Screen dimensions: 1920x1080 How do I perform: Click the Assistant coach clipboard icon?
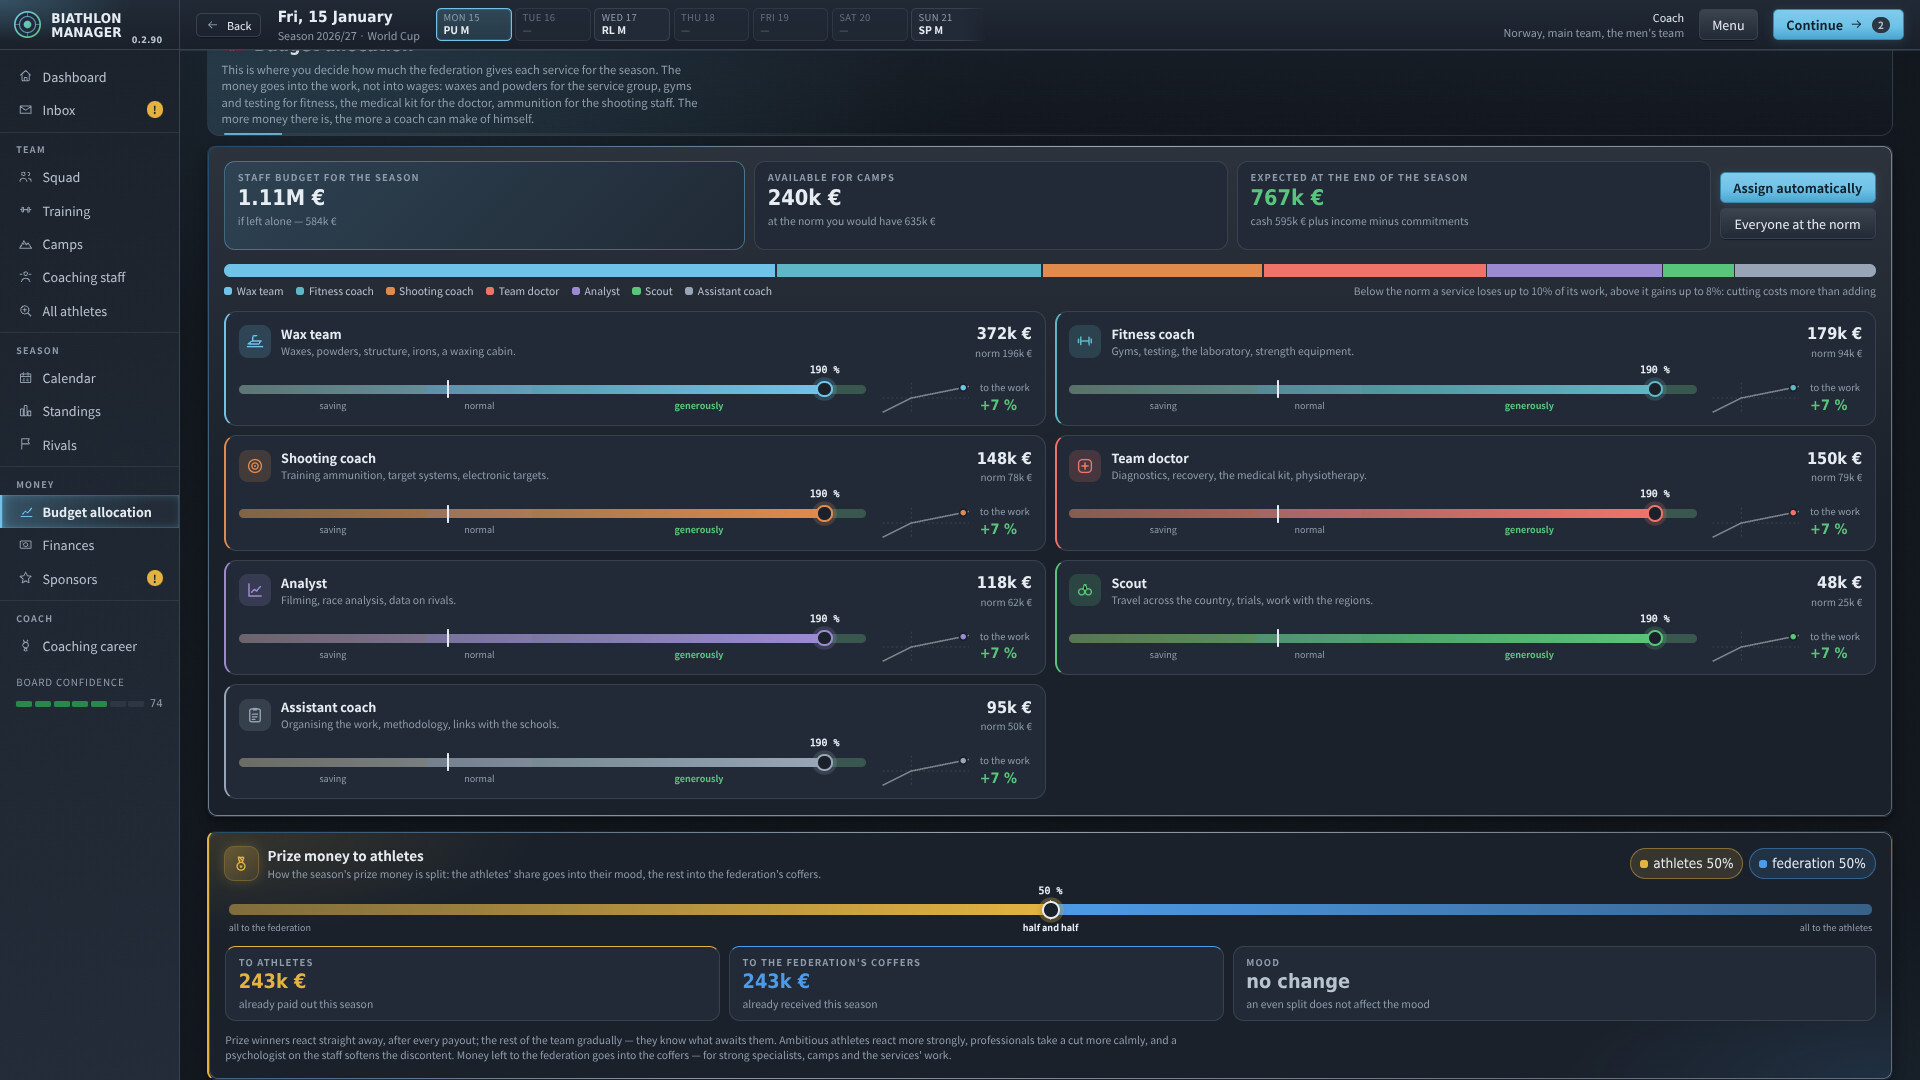pos(255,714)
